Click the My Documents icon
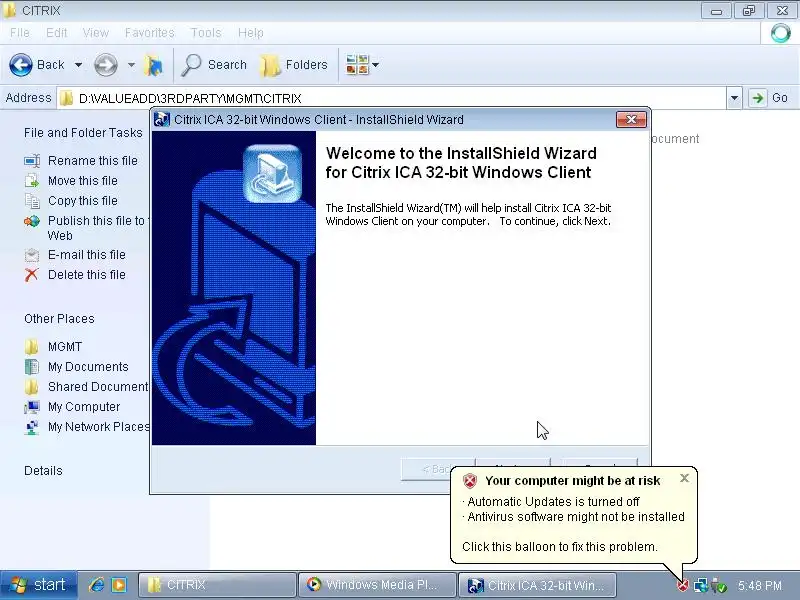This screenshot has width=800, height=600. click(x=32, y=367)
